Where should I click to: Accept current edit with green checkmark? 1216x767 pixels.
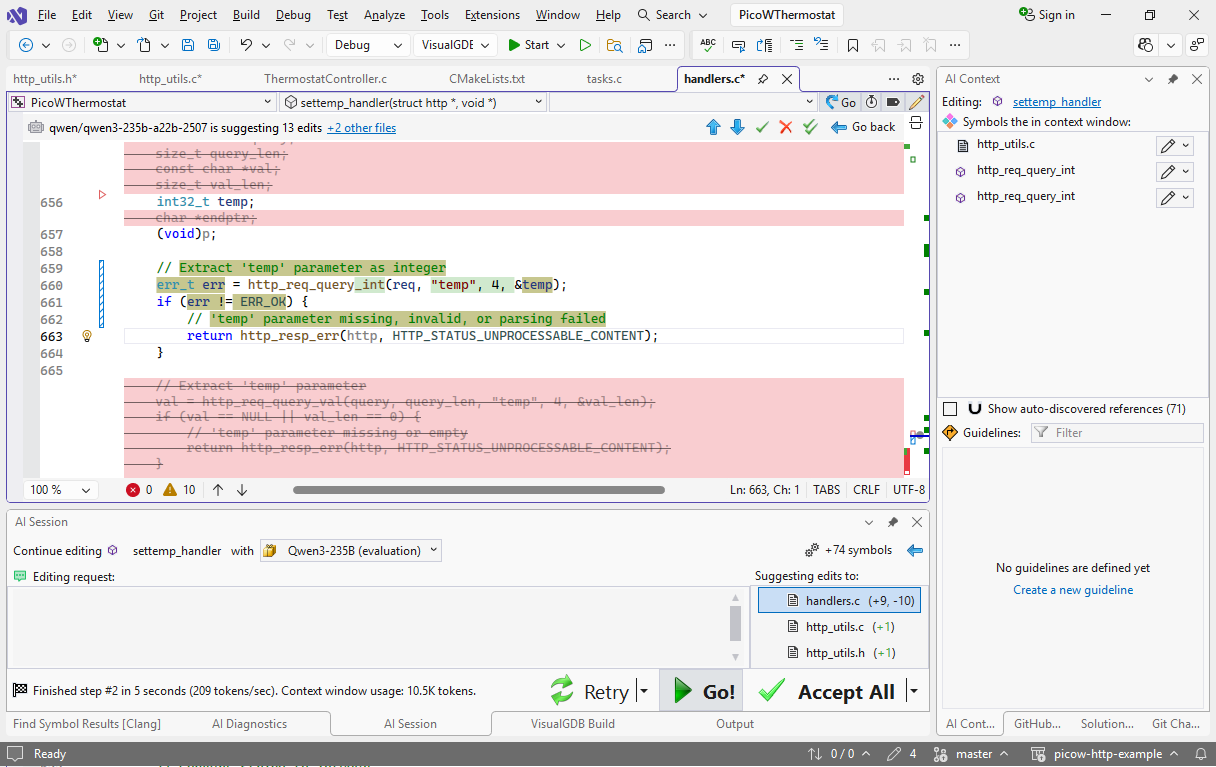point(762,127)
